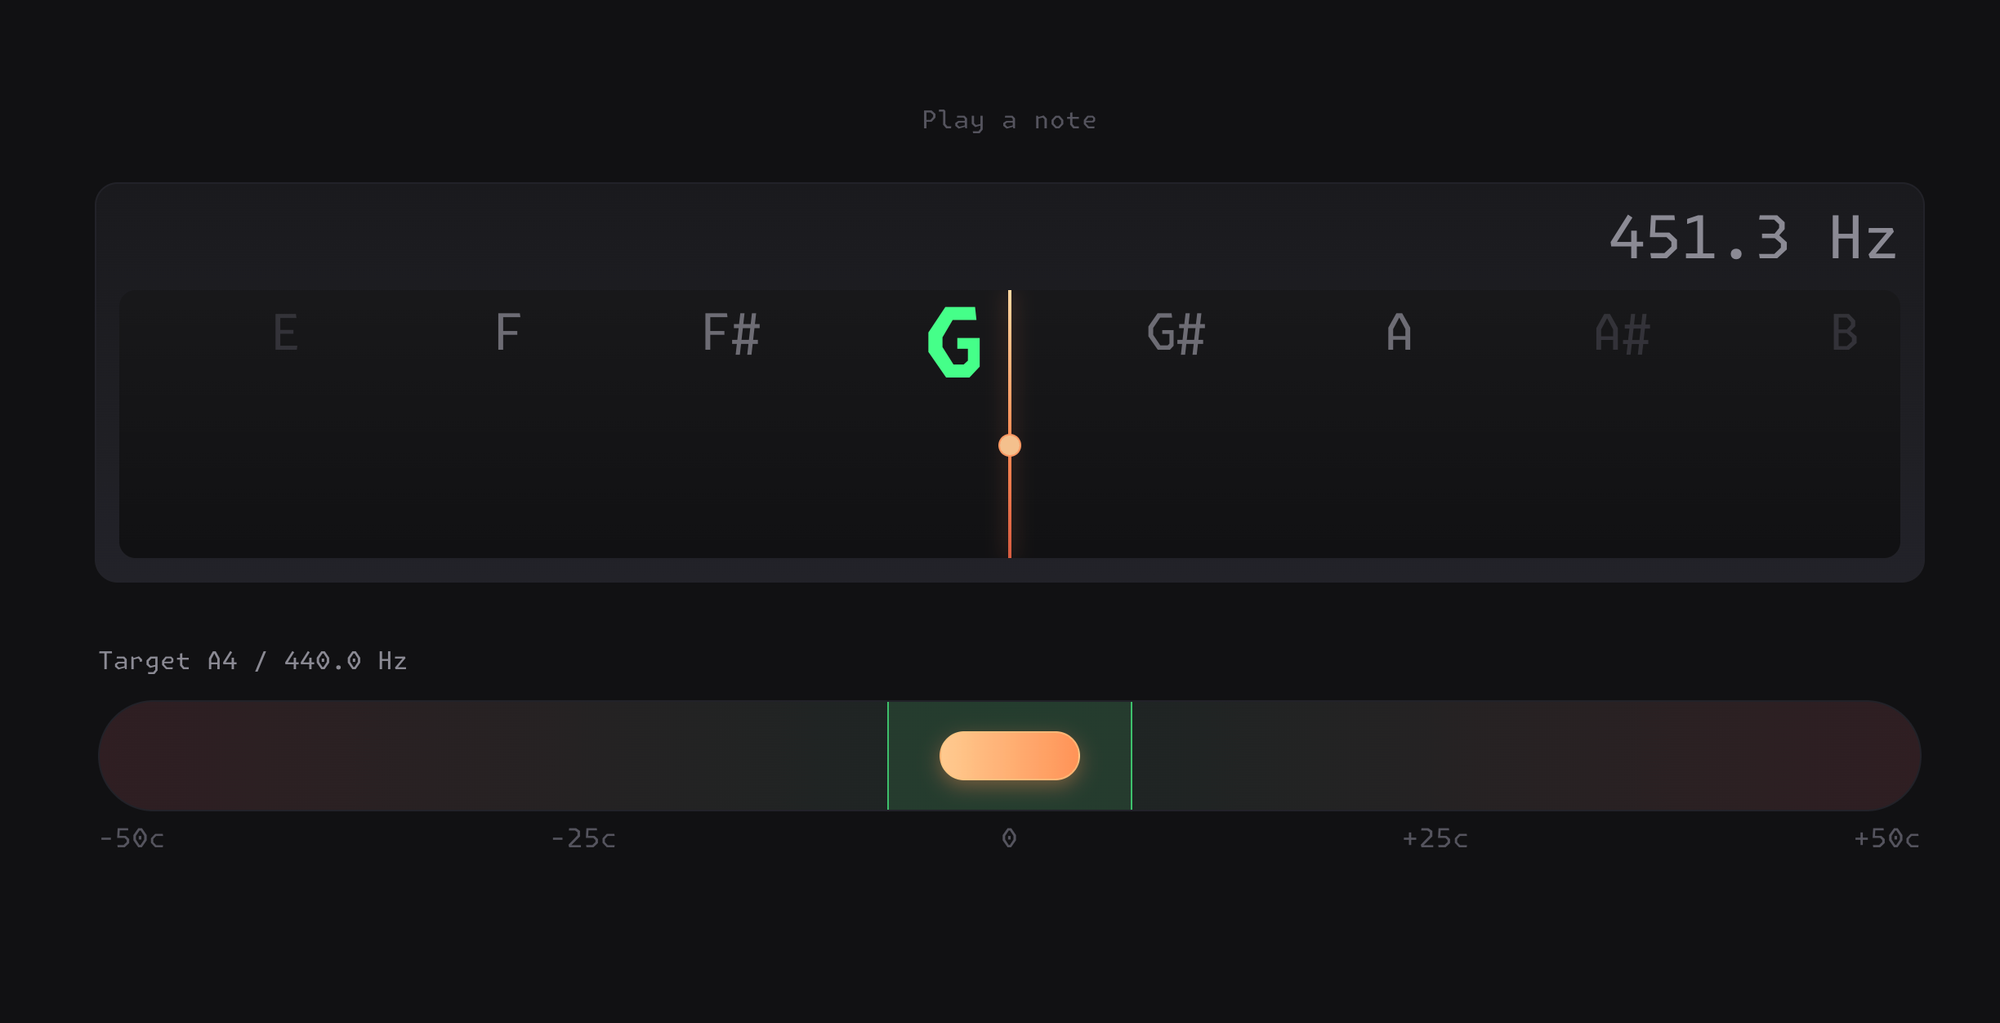Viewport: 2000px width, 1023px height.
Task: Click the G# note on the strip
Action: point(1176,333)
